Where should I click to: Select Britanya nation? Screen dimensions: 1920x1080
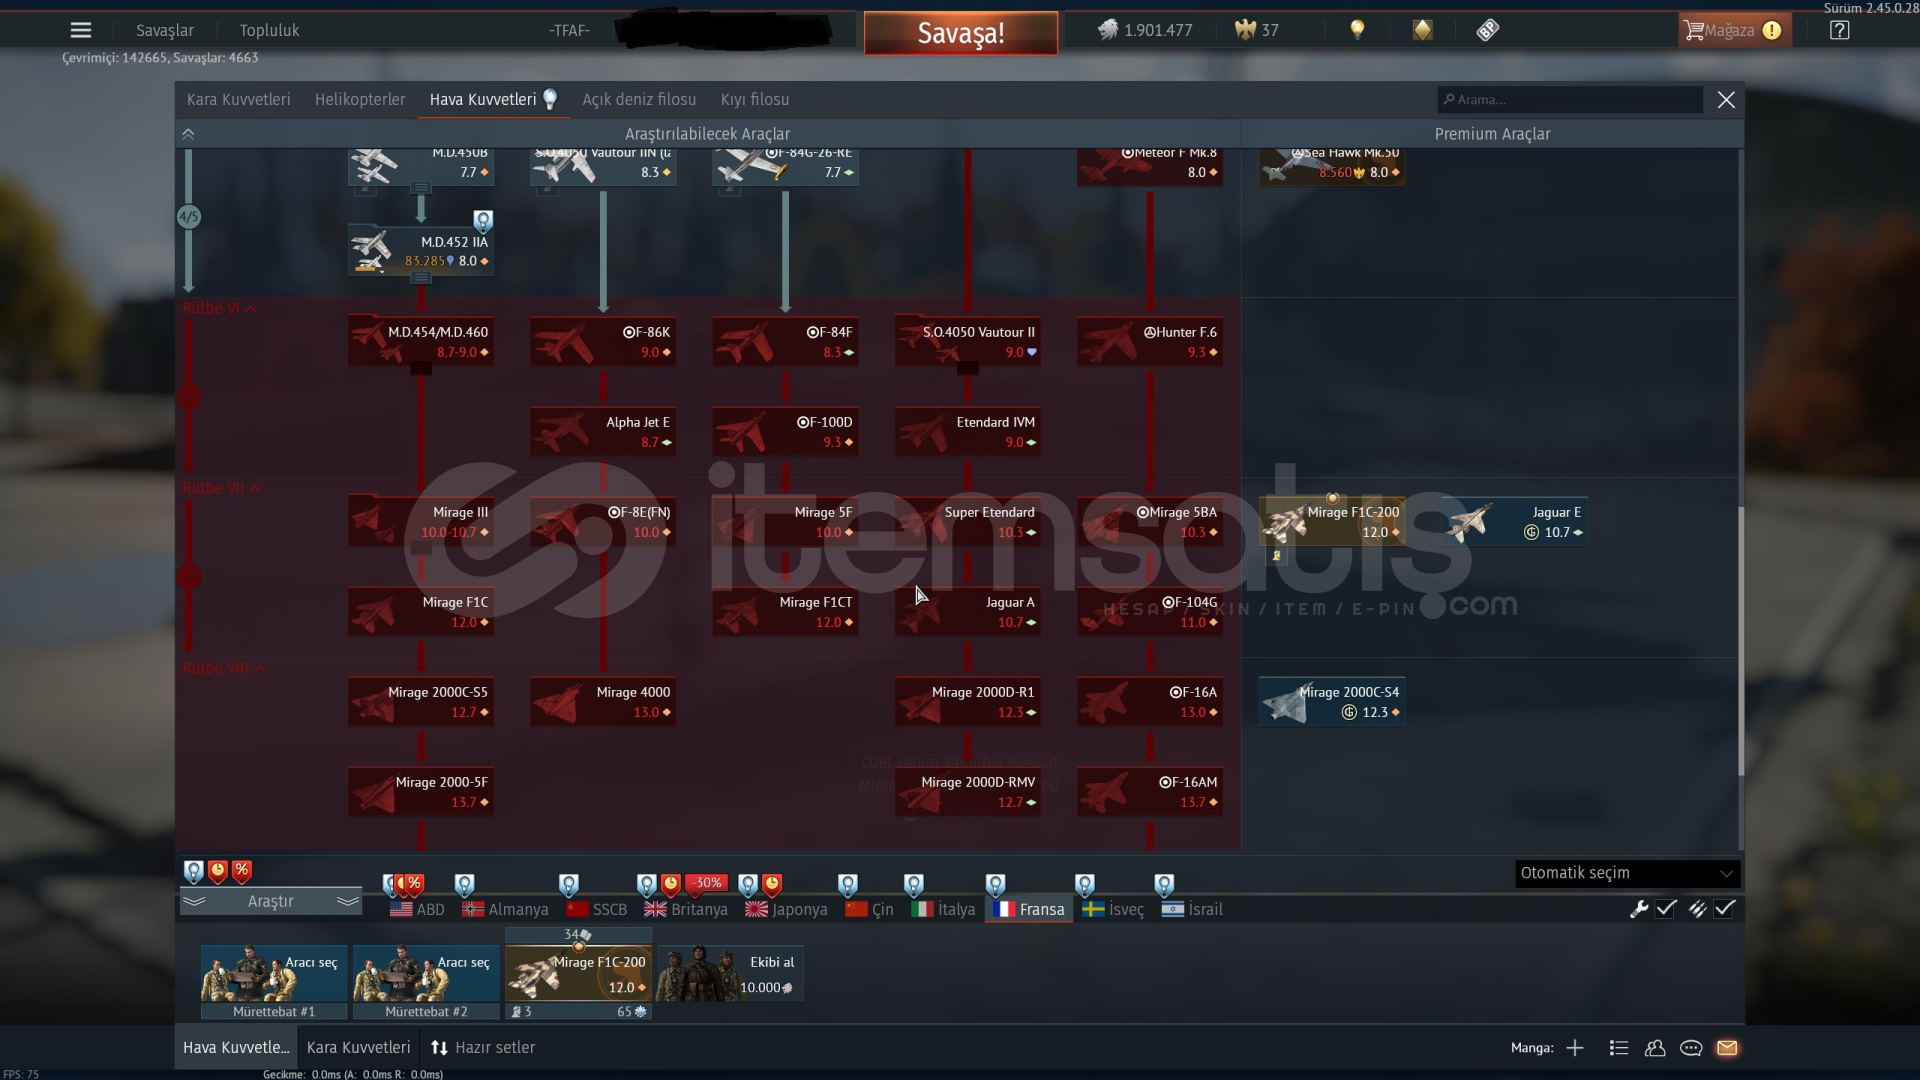point(686,909)
